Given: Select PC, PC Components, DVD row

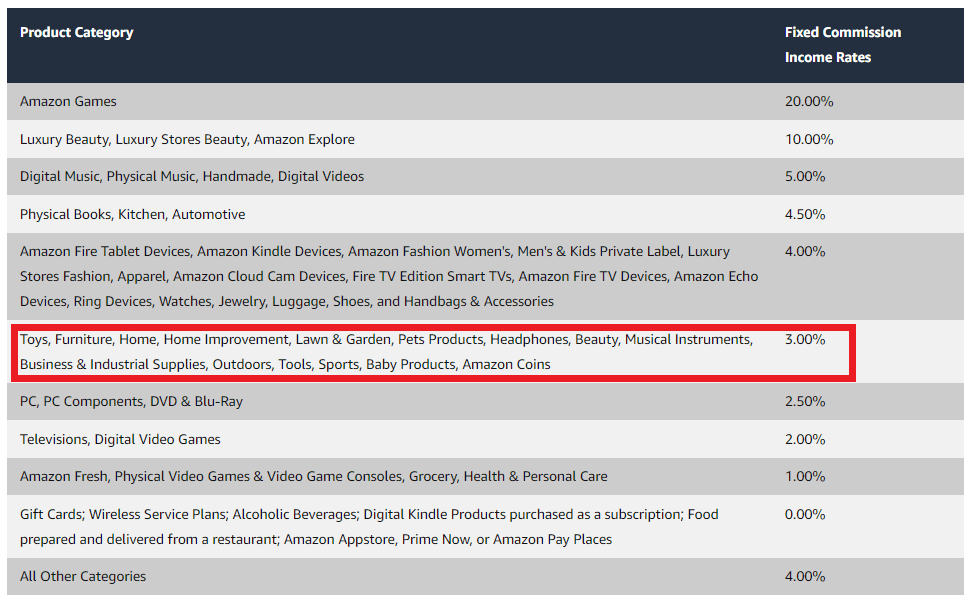Looking at the screenshot, I should click(131, 401).
